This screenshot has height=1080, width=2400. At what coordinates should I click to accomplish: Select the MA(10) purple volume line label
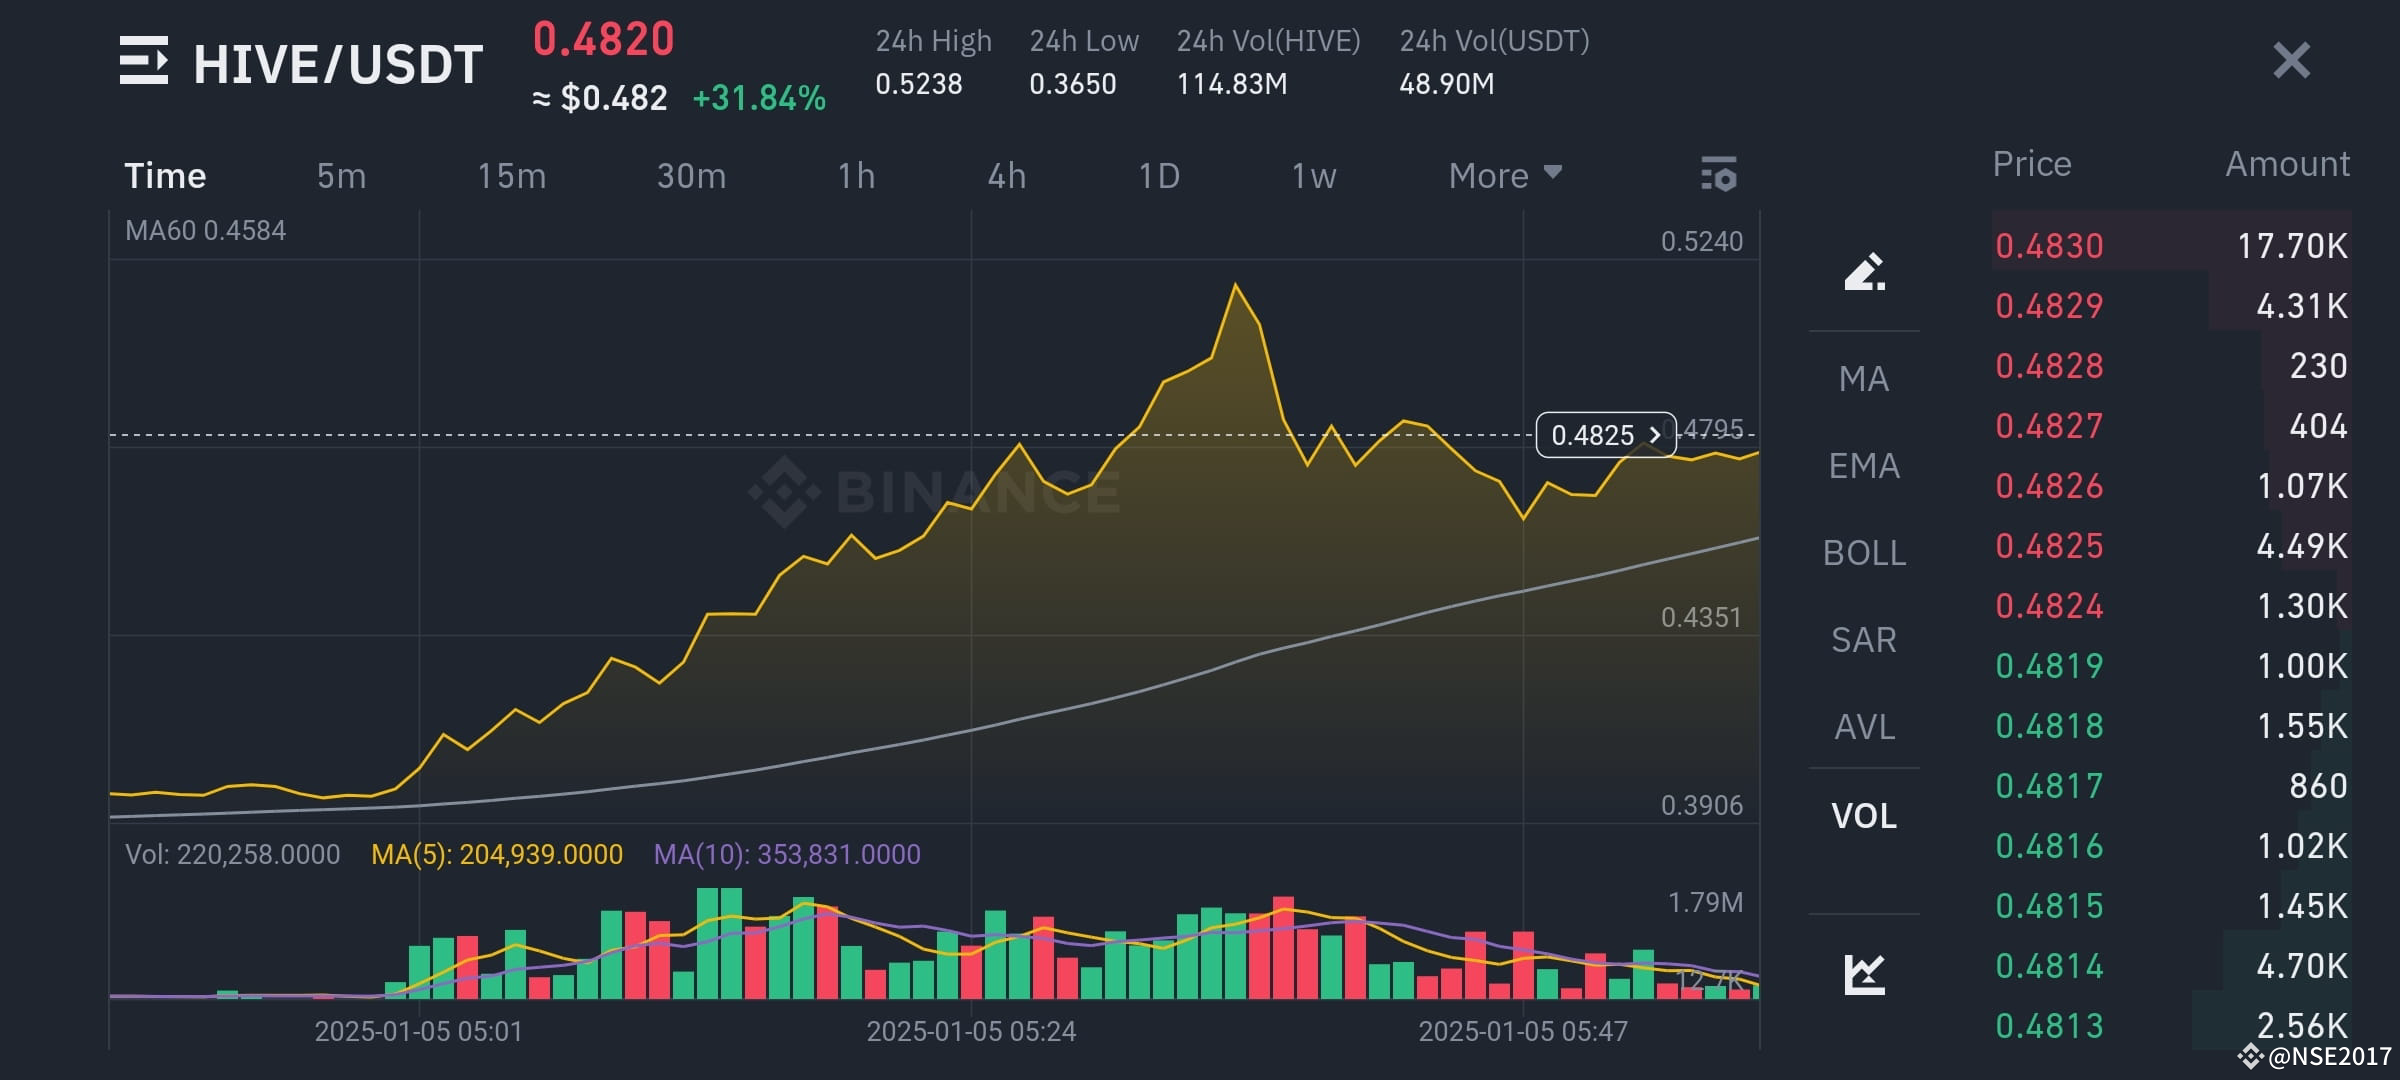coord(786,855)
